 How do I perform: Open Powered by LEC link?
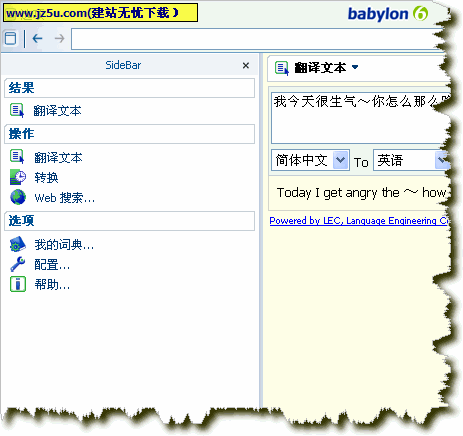(x=359, y=221)
